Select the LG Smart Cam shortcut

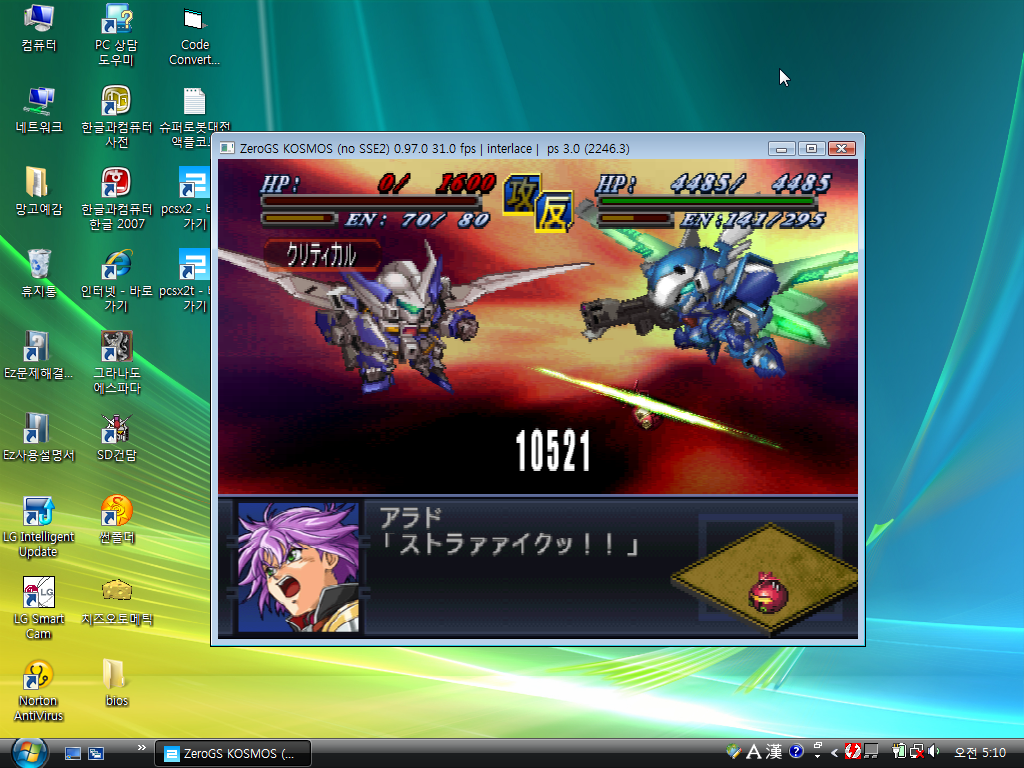tap(39, 609)
